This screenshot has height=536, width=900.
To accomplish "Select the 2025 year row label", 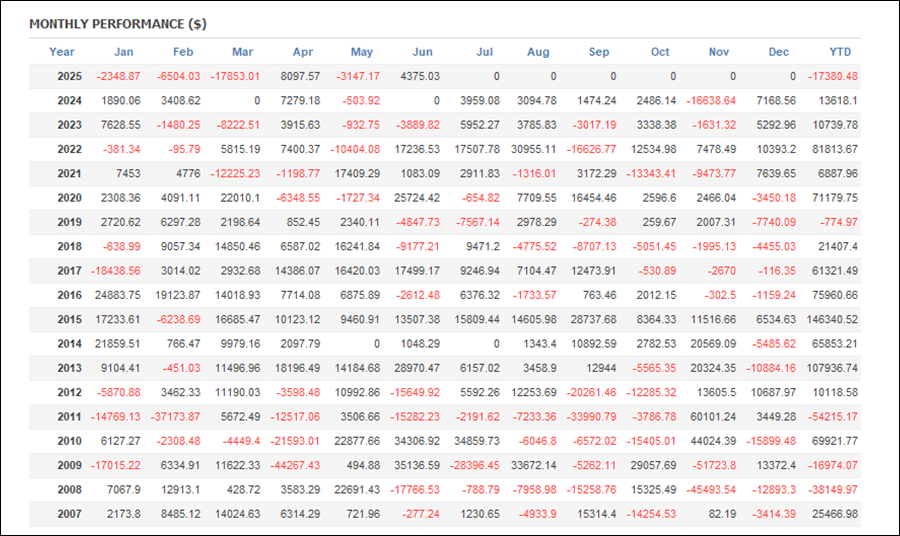I will pyautogui.click(x=69, y=76).
